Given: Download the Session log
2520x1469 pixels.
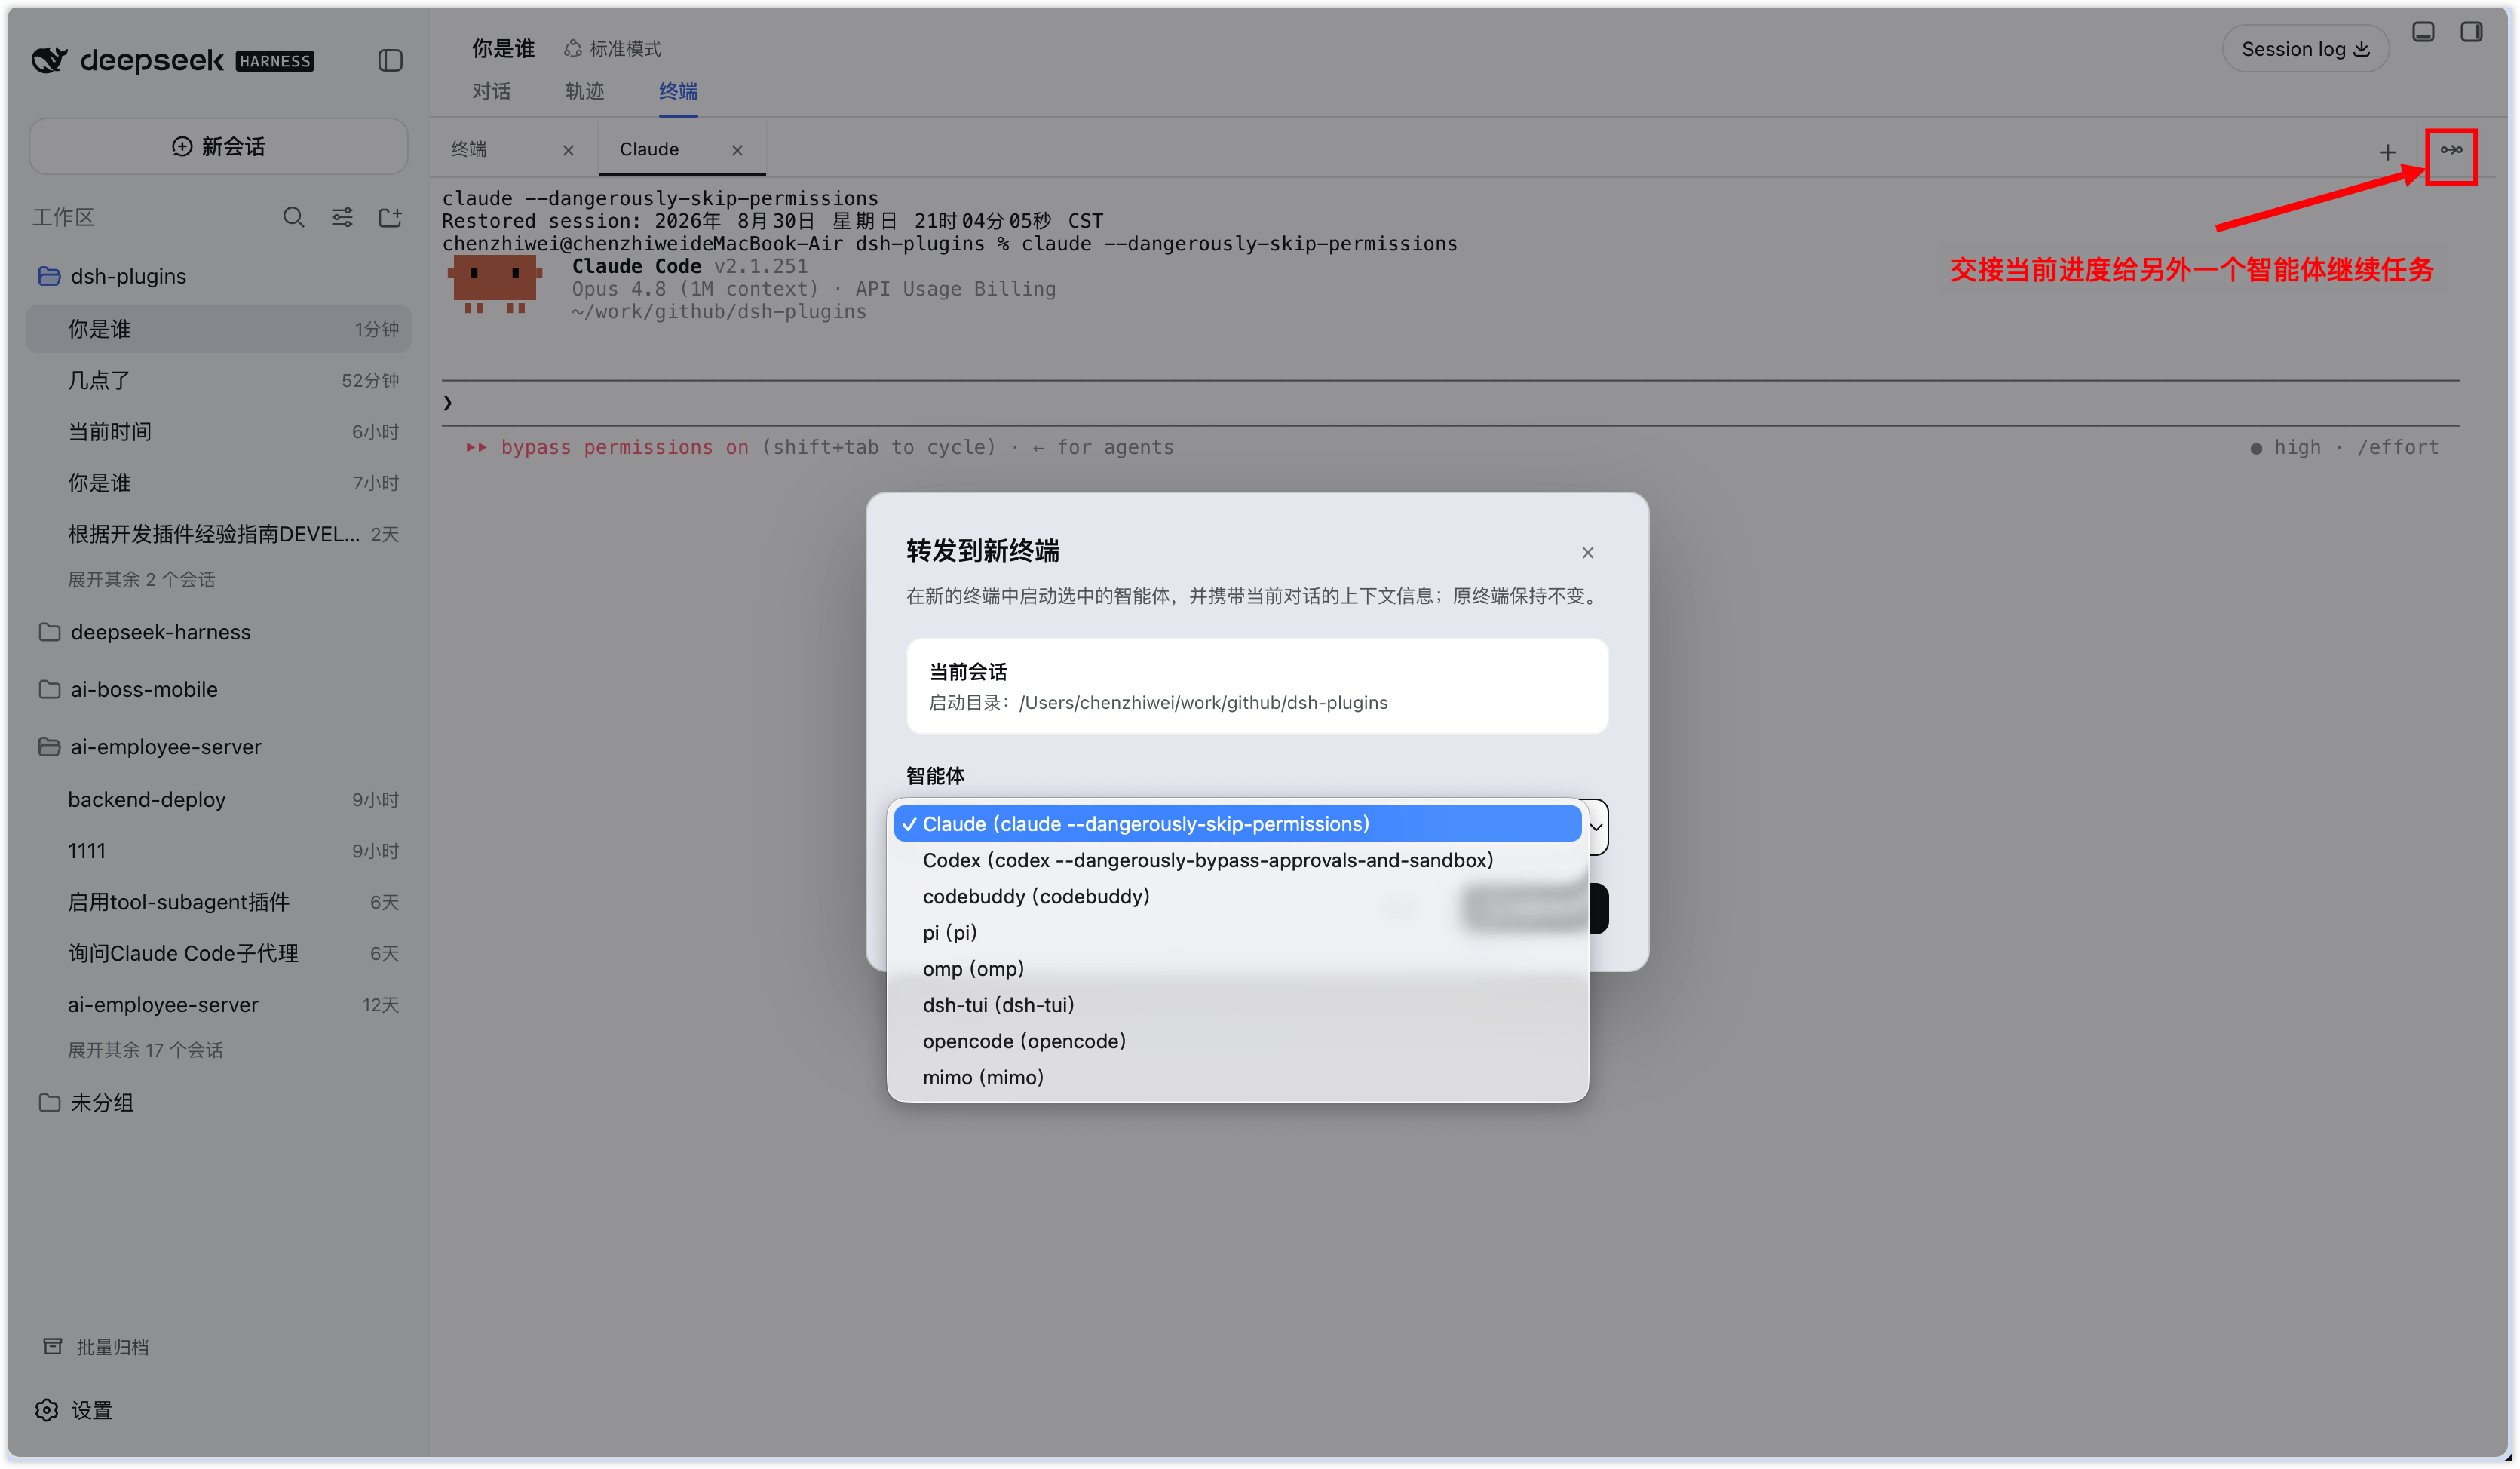Looking at the screenshot, I should (x=2305, y=49).
